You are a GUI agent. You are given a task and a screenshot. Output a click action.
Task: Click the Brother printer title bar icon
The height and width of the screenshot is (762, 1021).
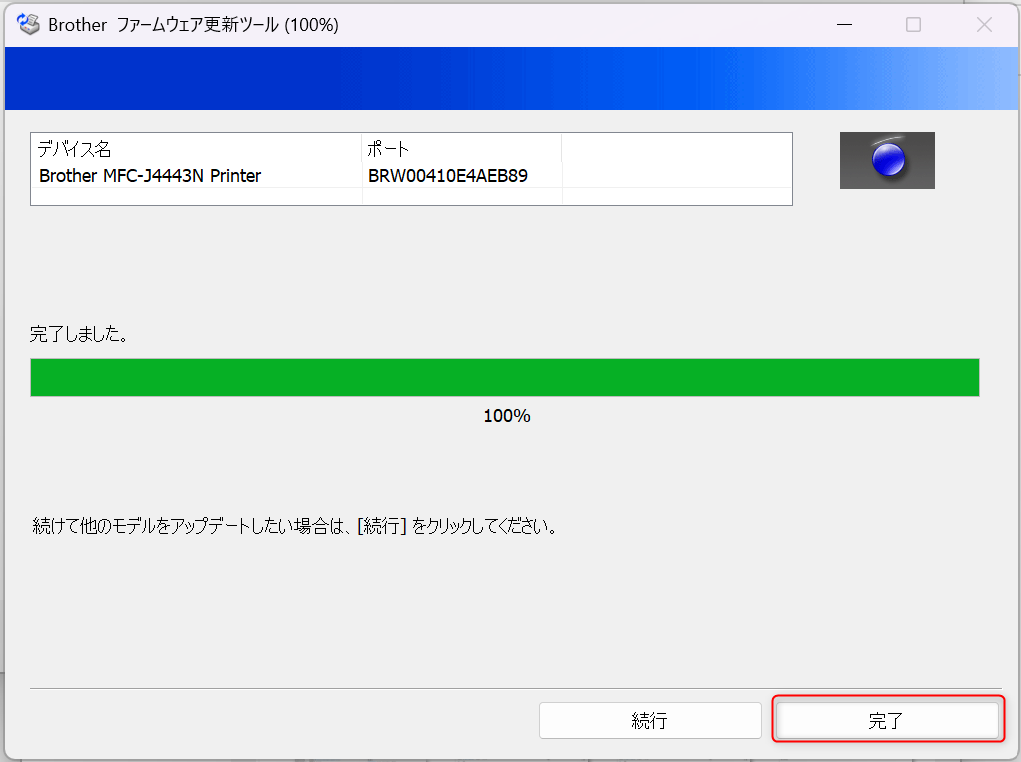click(28, 25)
